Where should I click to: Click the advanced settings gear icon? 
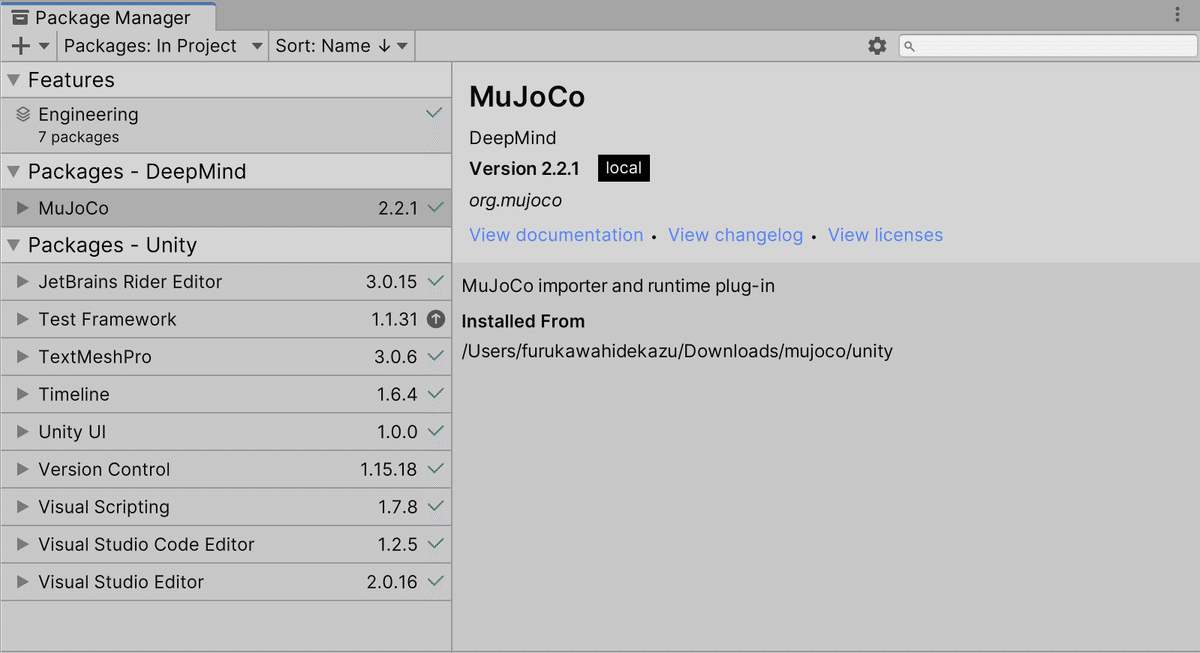(877, 45)
